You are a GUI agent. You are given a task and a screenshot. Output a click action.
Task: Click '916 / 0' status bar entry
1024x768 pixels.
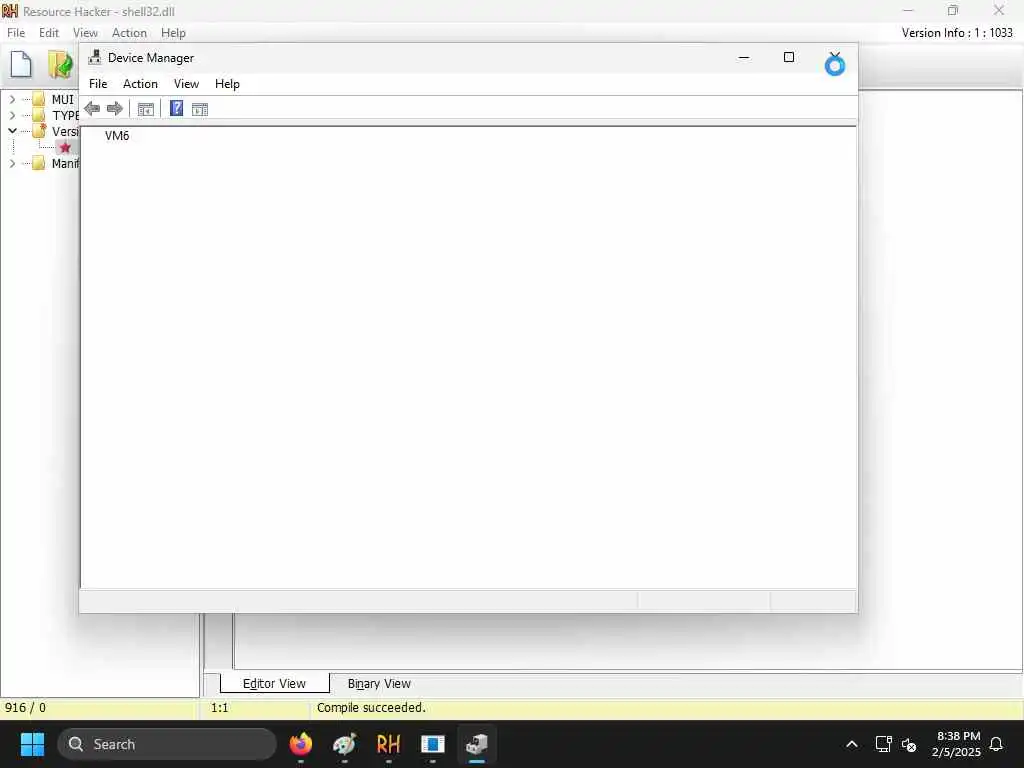tap(25, 707)
